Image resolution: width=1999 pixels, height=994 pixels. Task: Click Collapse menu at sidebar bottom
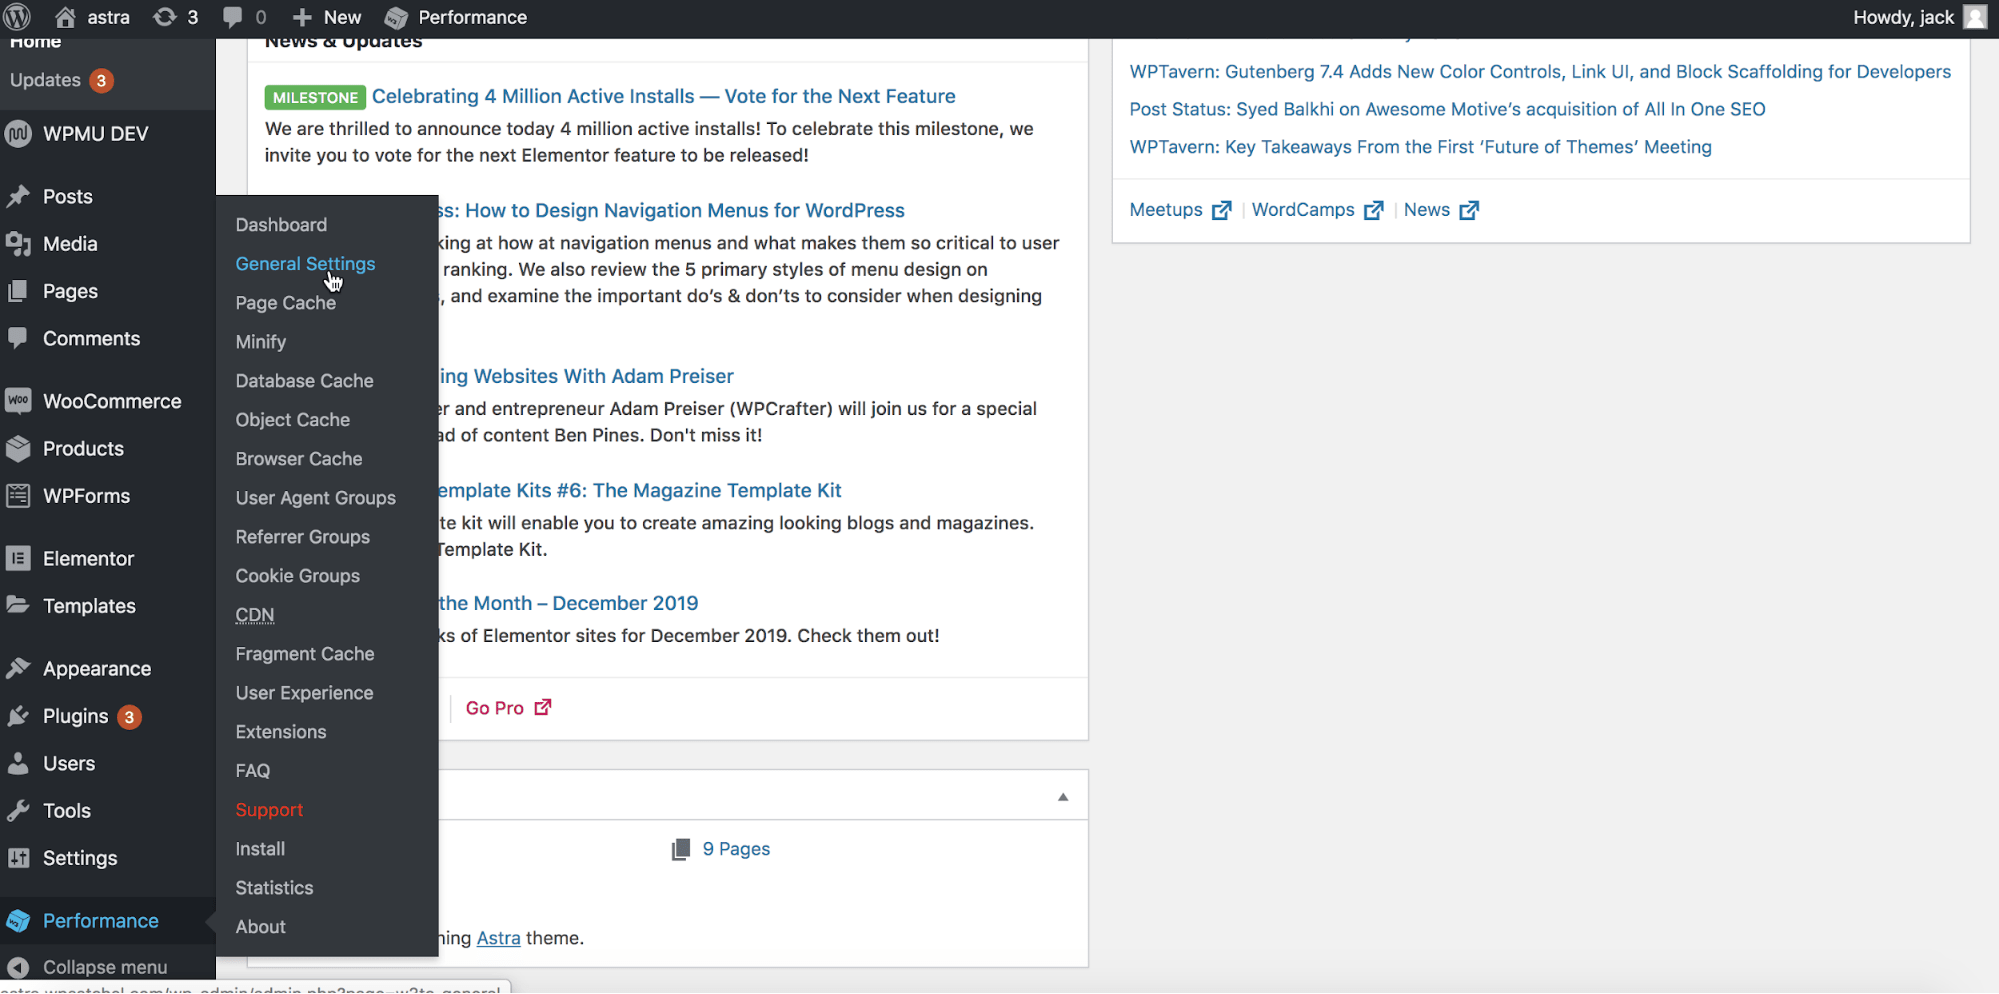coord(105,967)
